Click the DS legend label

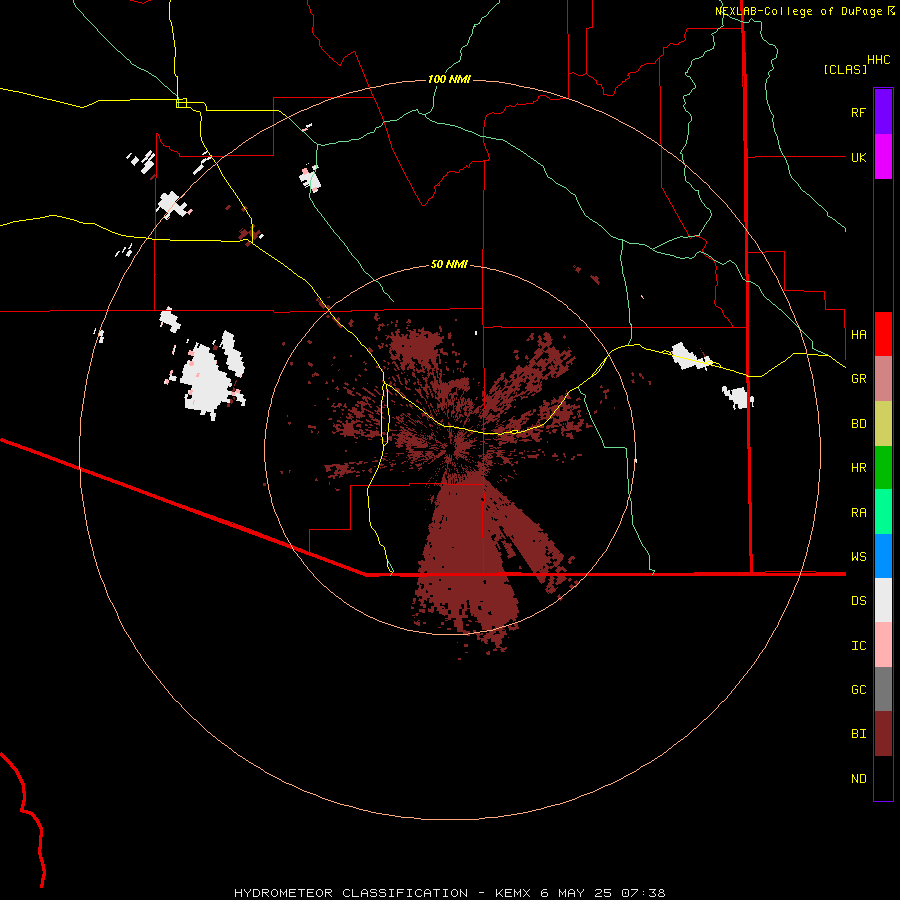[x=858, y=601]
